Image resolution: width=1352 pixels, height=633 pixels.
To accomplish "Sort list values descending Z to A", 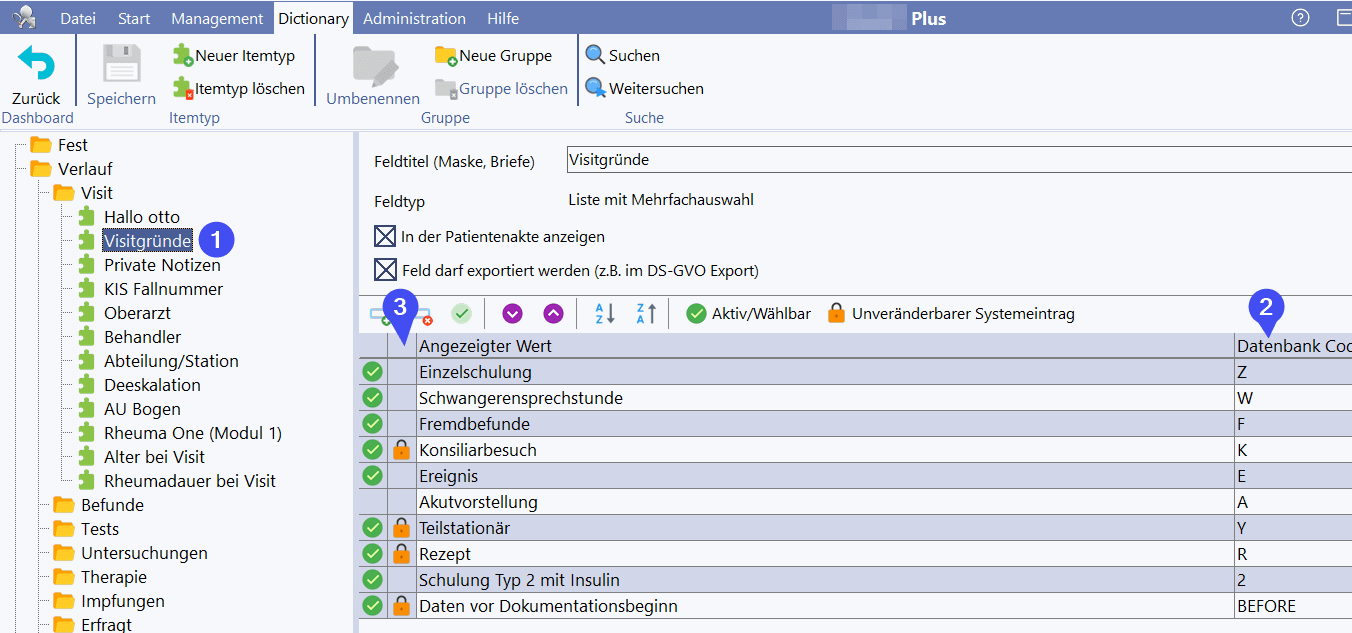I will point(645,314).
